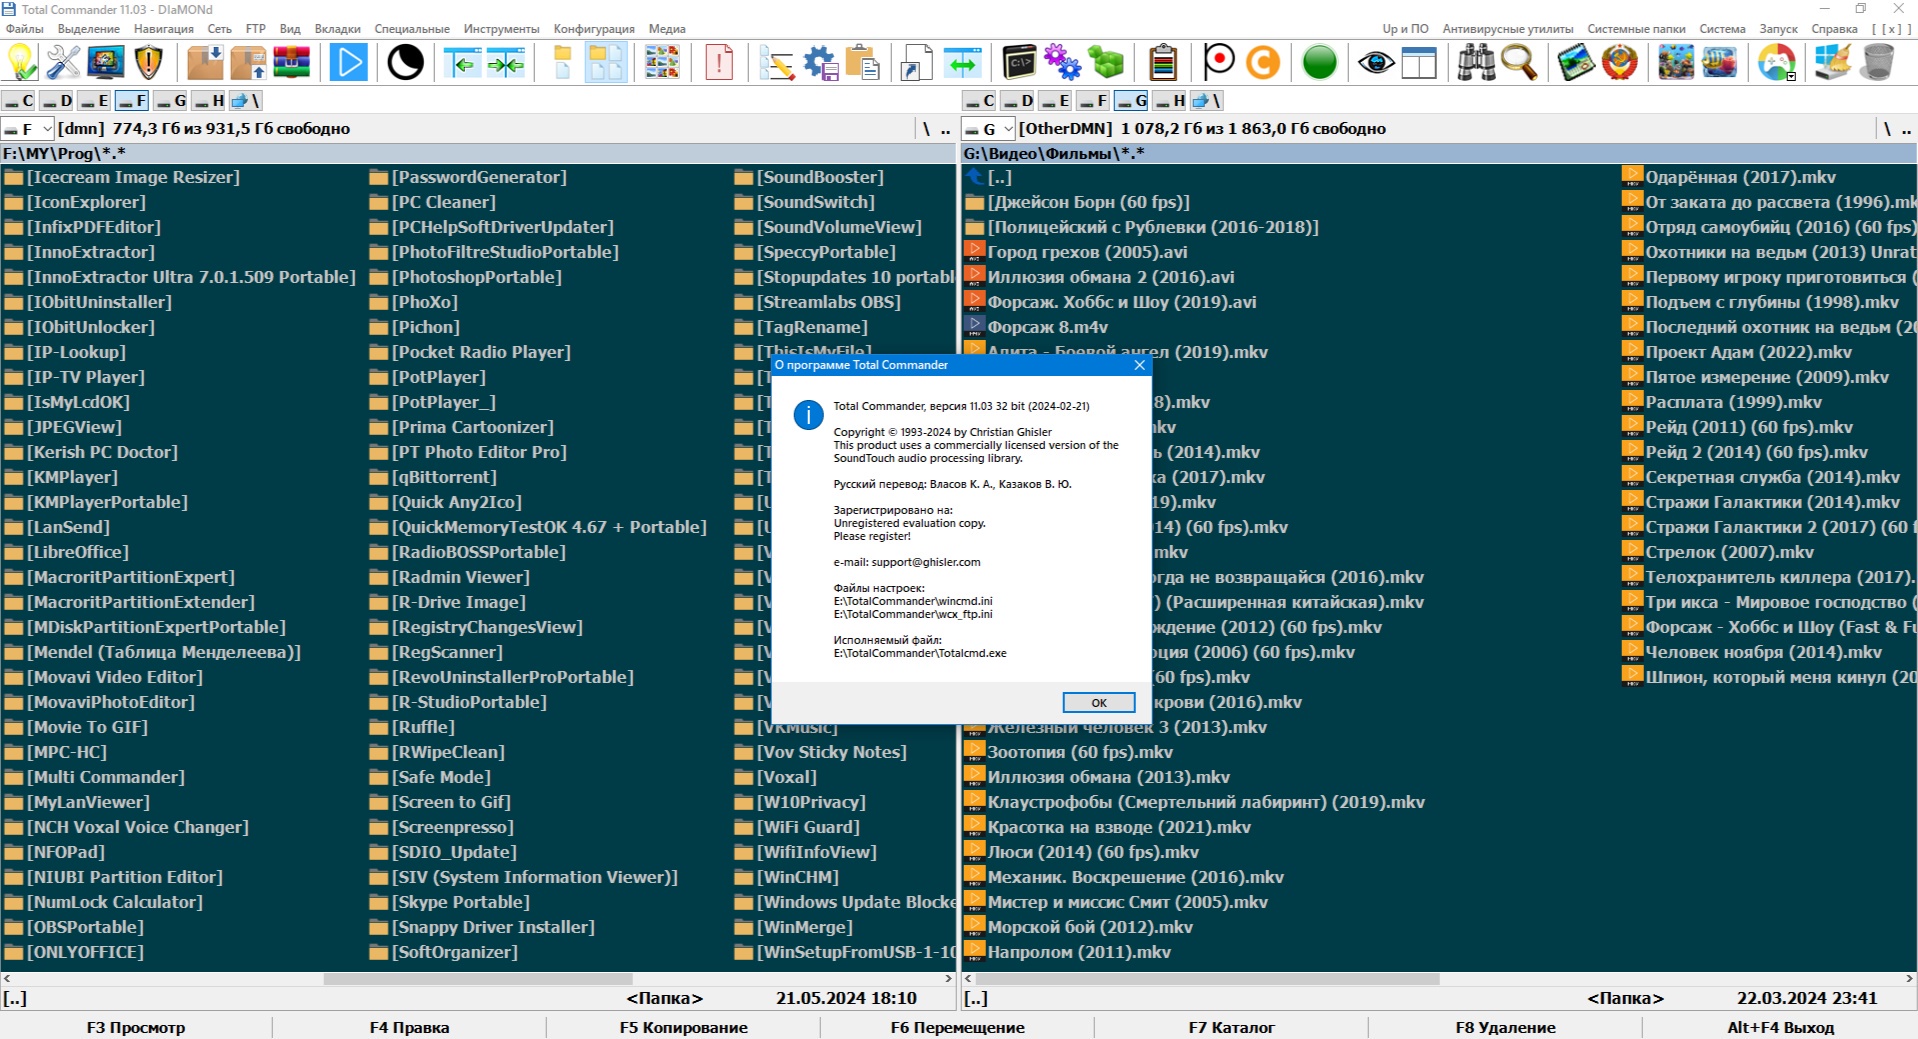This screenshot has width=1918, height=1039.
Task: Click the magnifying glass toolbar icon
Action: click(1519, 62)
